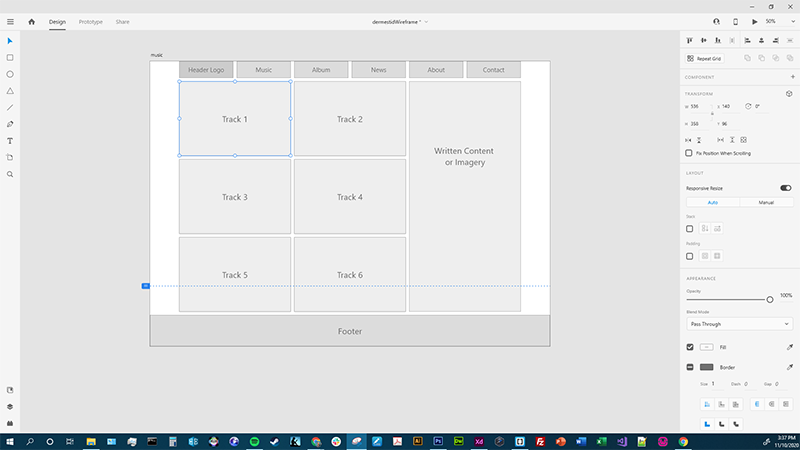Switch to the Prototype tab

click(x=90, y=22)
